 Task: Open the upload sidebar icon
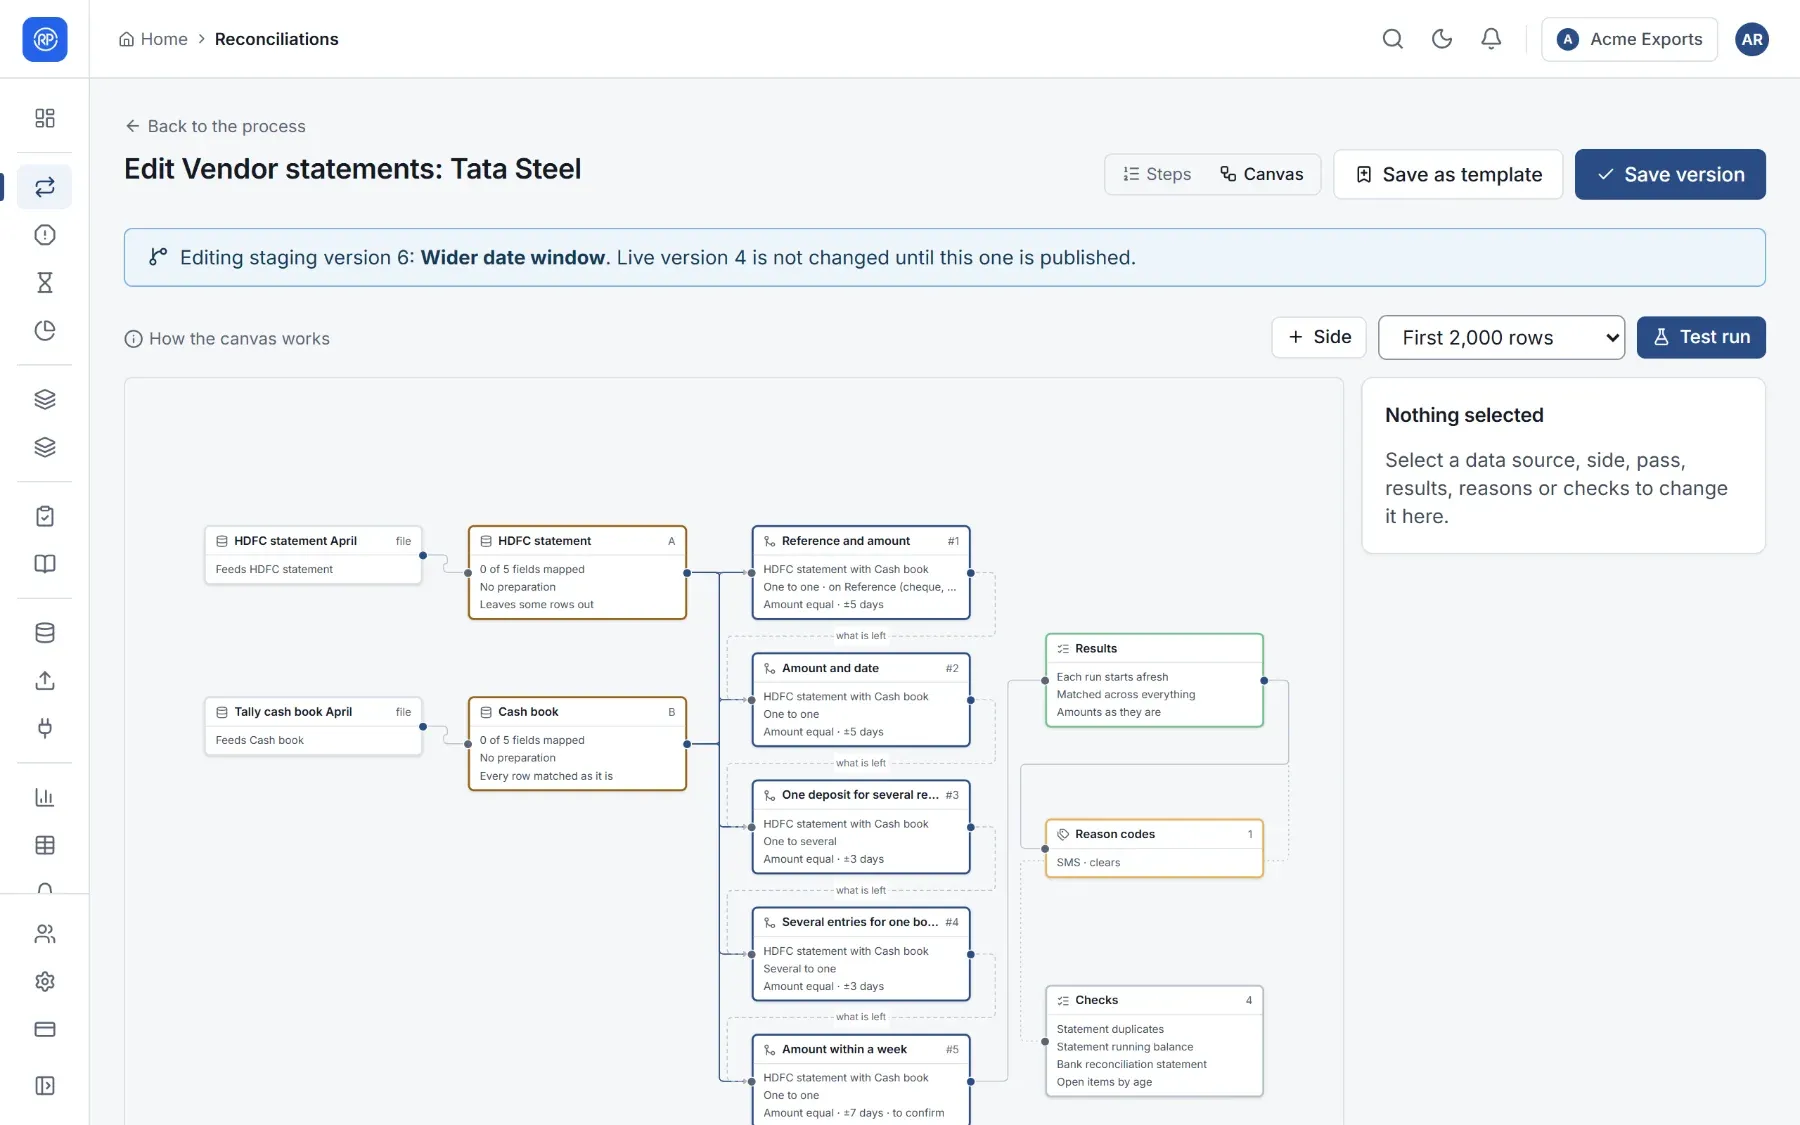45,681
